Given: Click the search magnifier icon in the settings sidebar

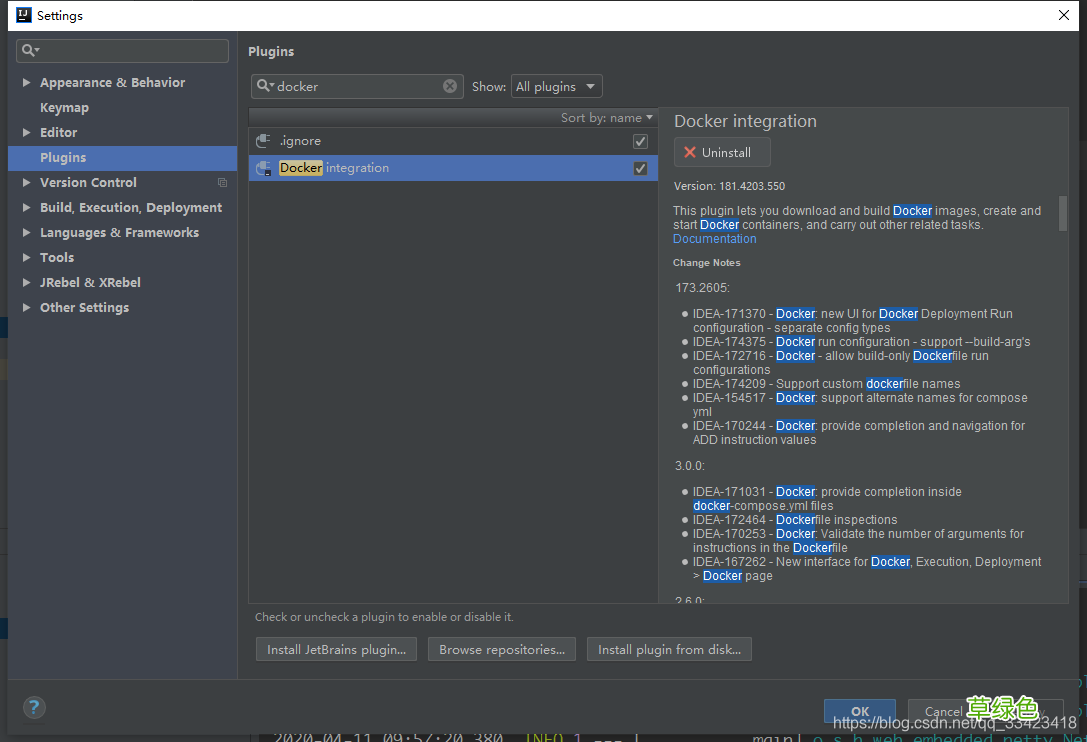Looking at the screenshot, I should (30, 50).
